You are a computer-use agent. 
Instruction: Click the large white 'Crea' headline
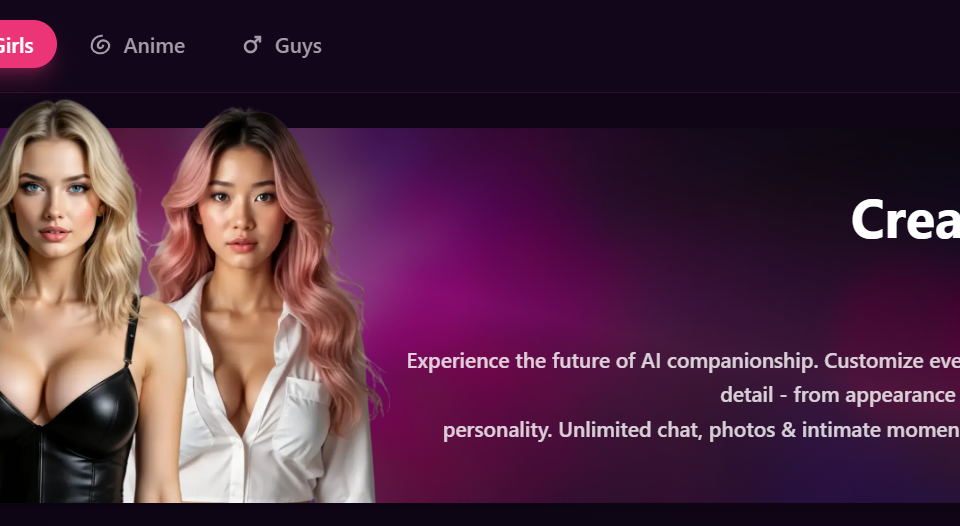pyautogui.click(x=905, y=220)
